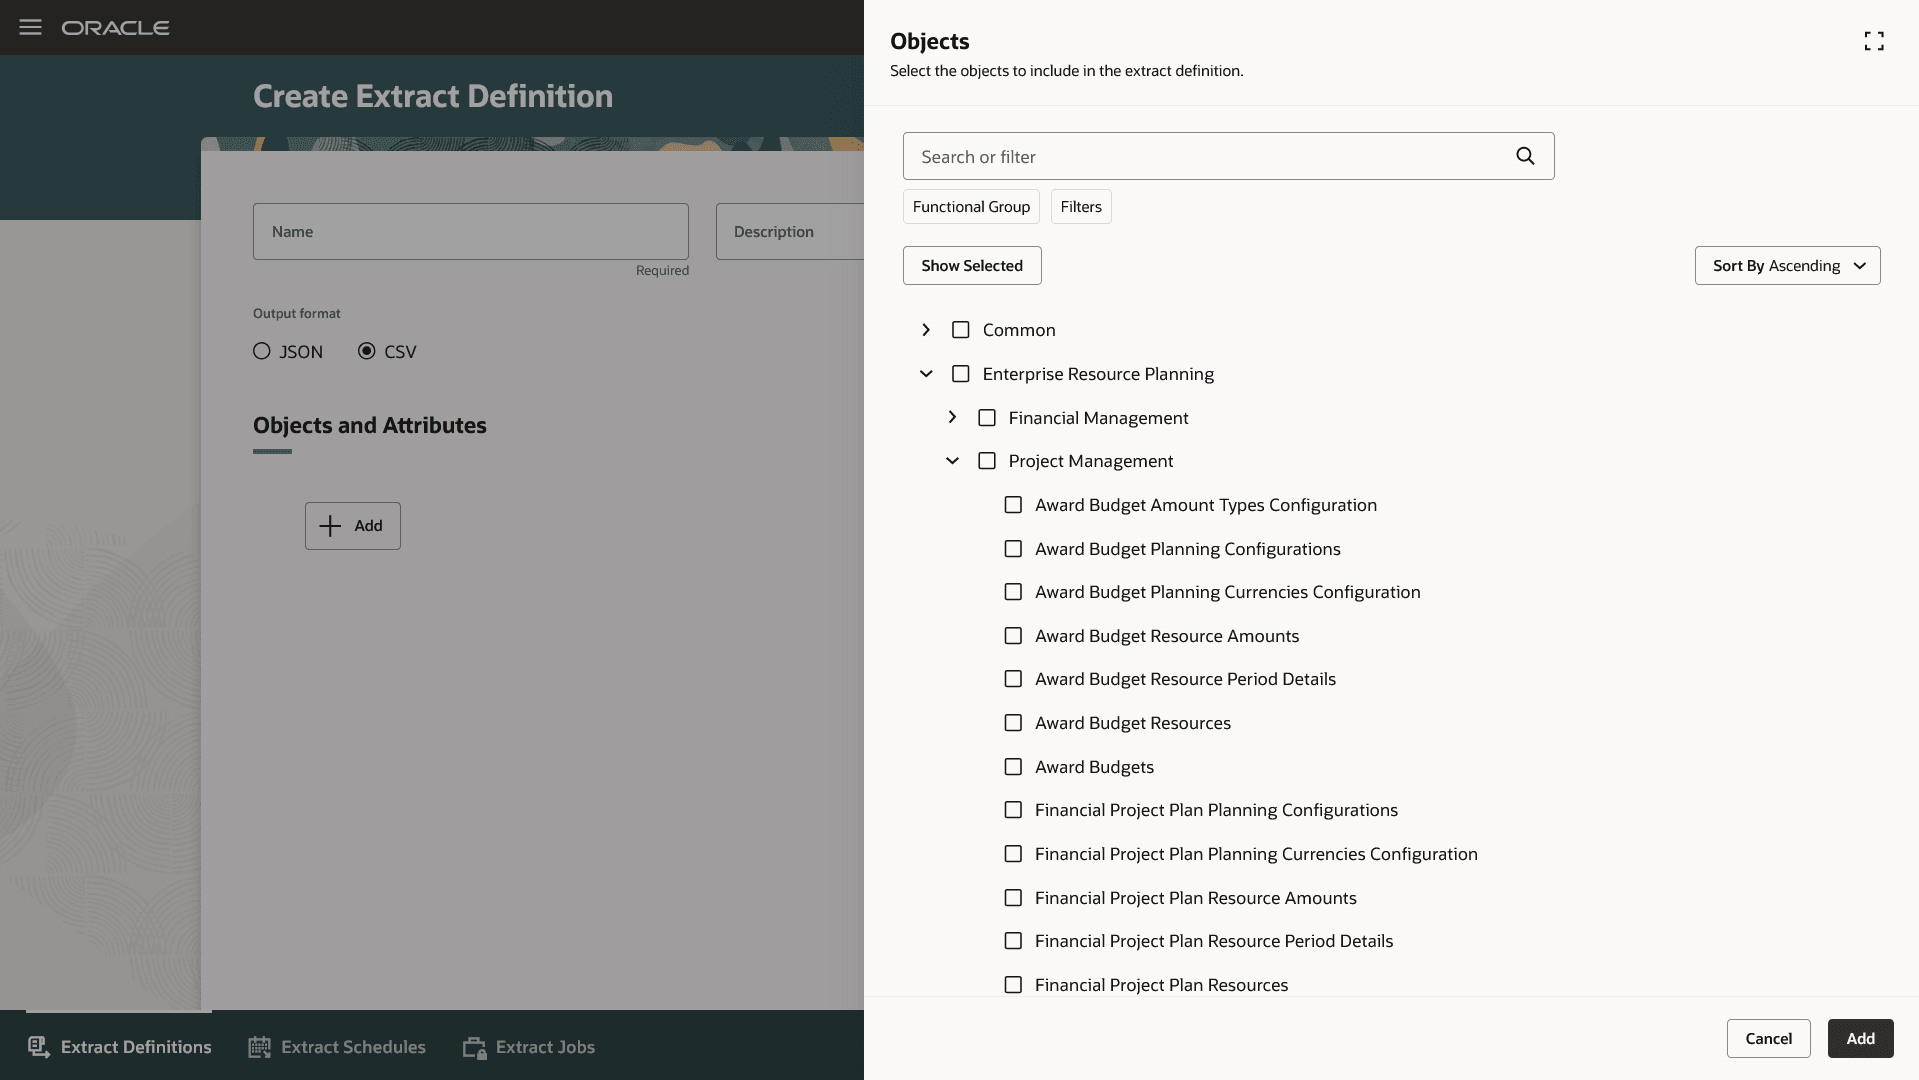Check Financial Project Plan Resource Amounts box
This screenshot has height=1080, width=1919.
[x=1013, y=898]
